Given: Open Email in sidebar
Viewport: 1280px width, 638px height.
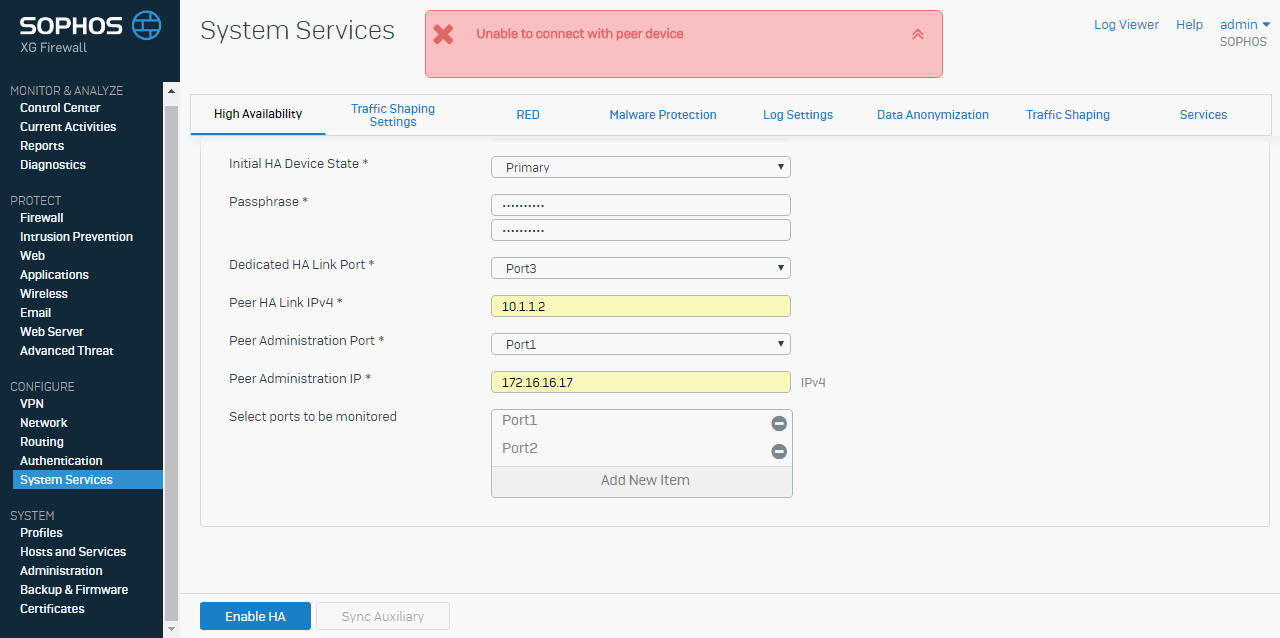Looking at the screenshot, I should pyautogui.click(x=35, y=313).
